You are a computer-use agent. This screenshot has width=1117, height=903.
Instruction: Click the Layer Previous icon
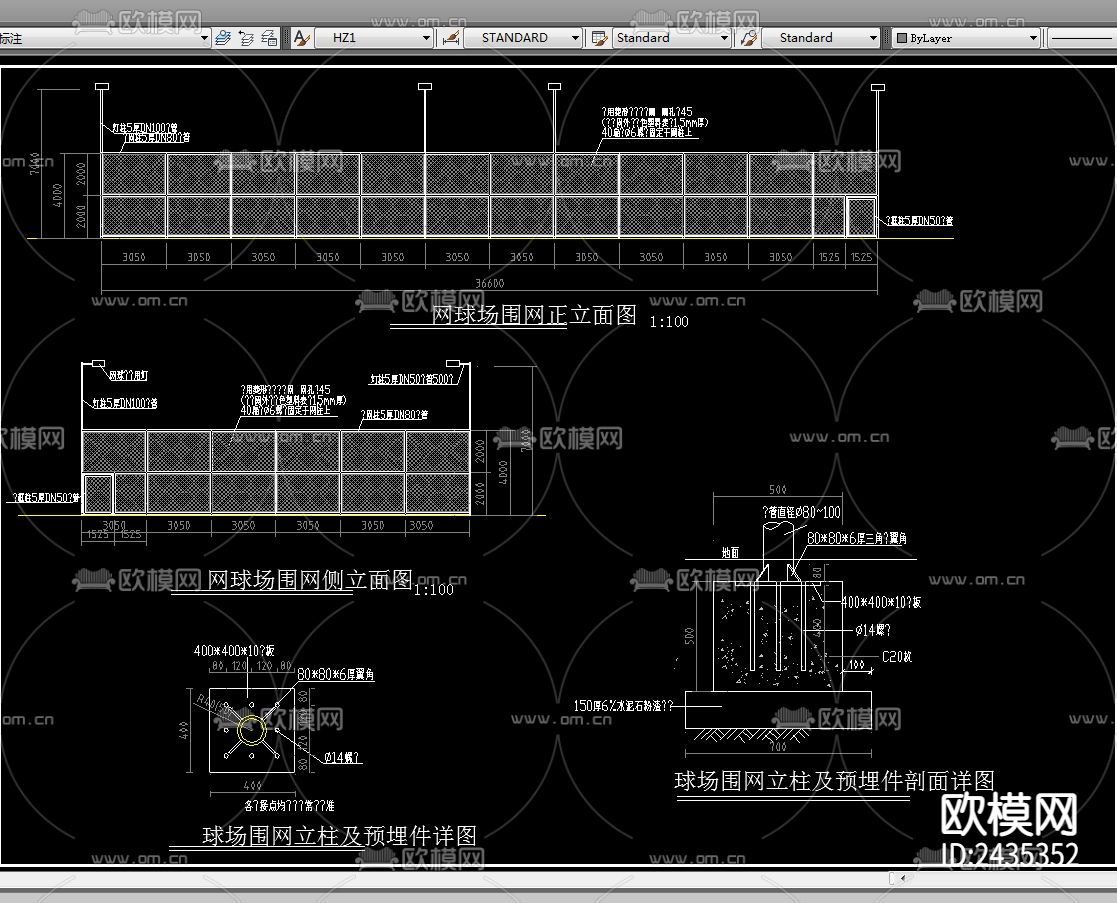click(246, 38)
